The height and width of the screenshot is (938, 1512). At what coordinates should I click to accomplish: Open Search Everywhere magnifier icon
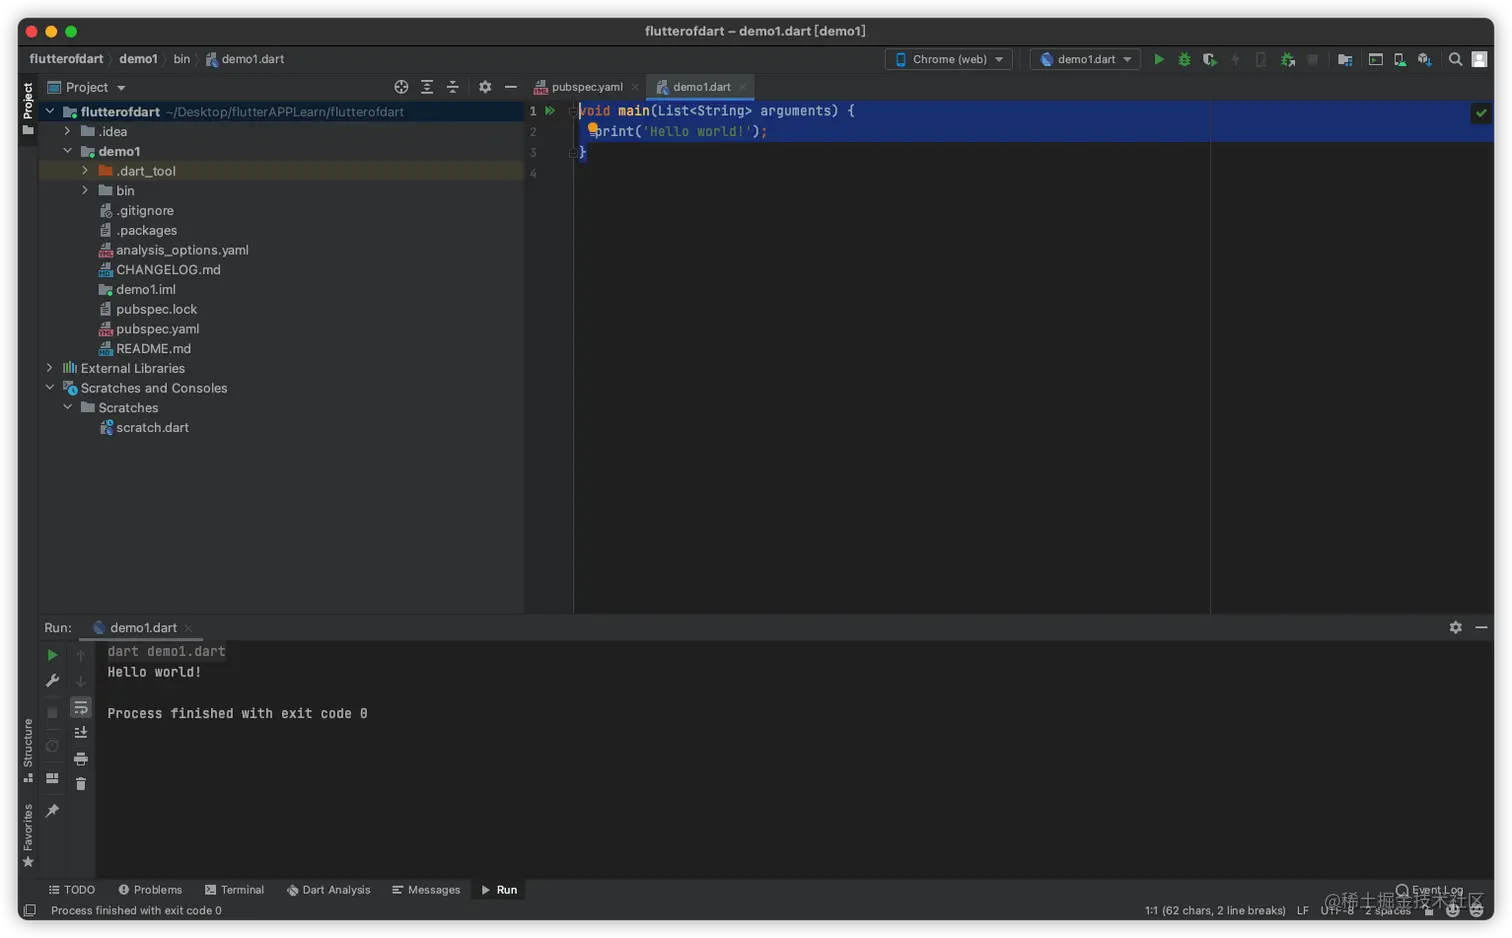tap(1455, 60)
